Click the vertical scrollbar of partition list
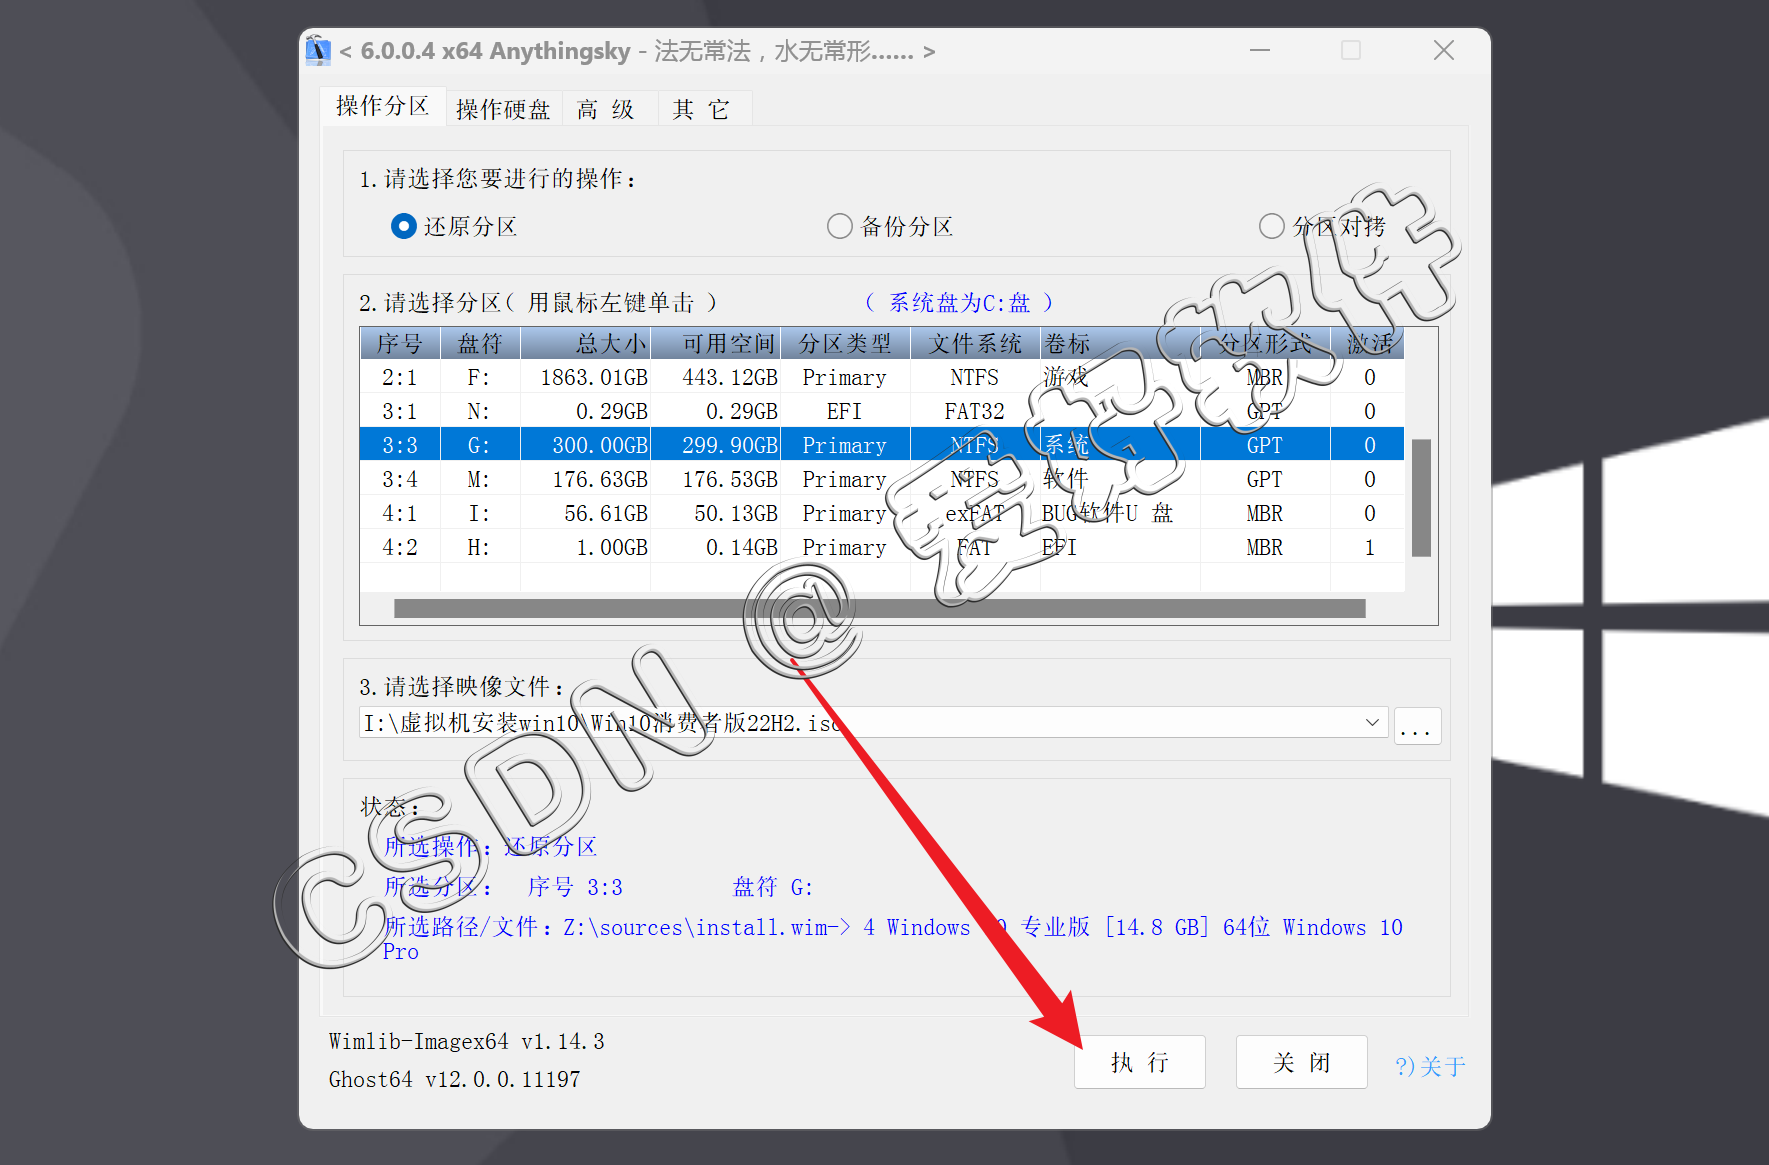1769x1165 pixels. tap(1421, 497)
